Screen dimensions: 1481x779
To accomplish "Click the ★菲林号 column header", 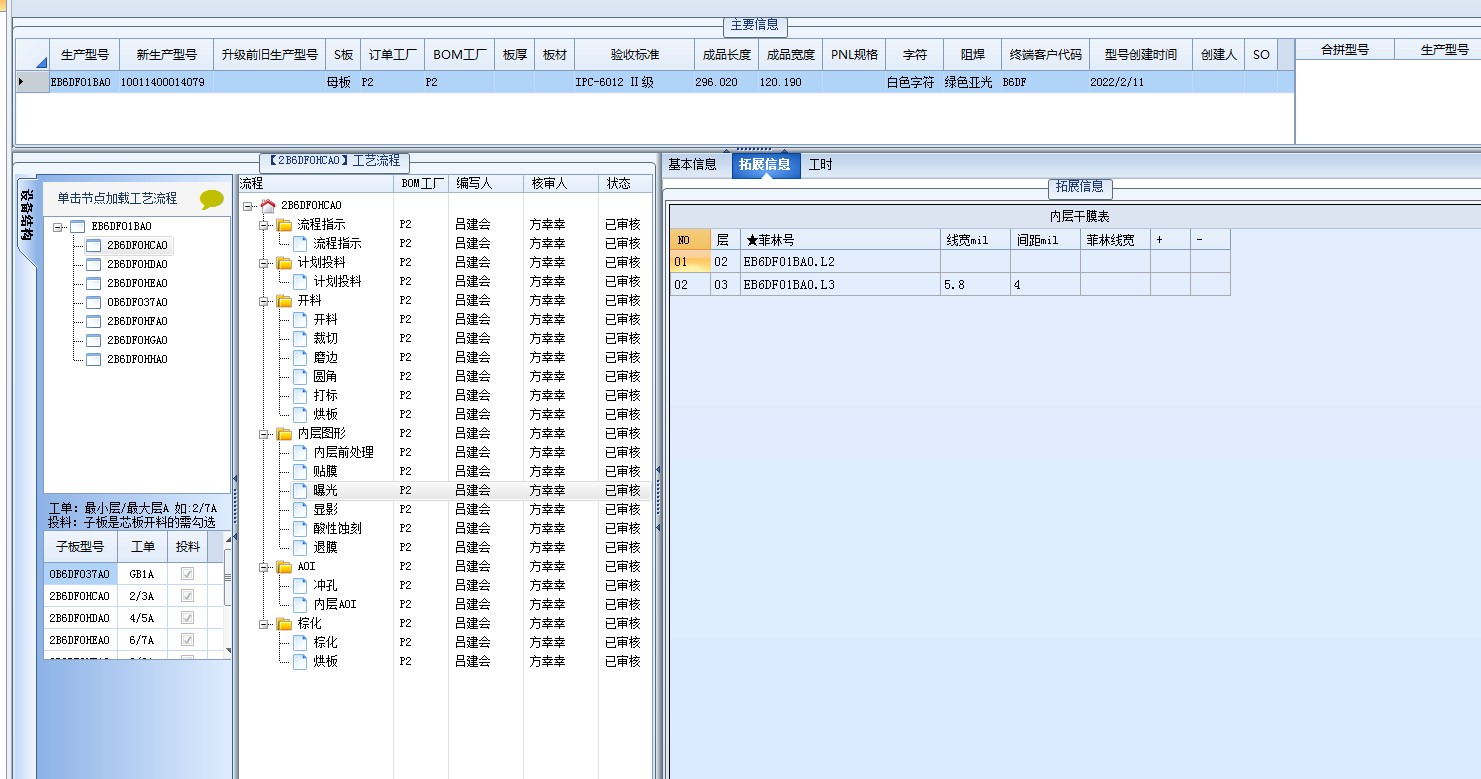I will (x=840, y=240).
